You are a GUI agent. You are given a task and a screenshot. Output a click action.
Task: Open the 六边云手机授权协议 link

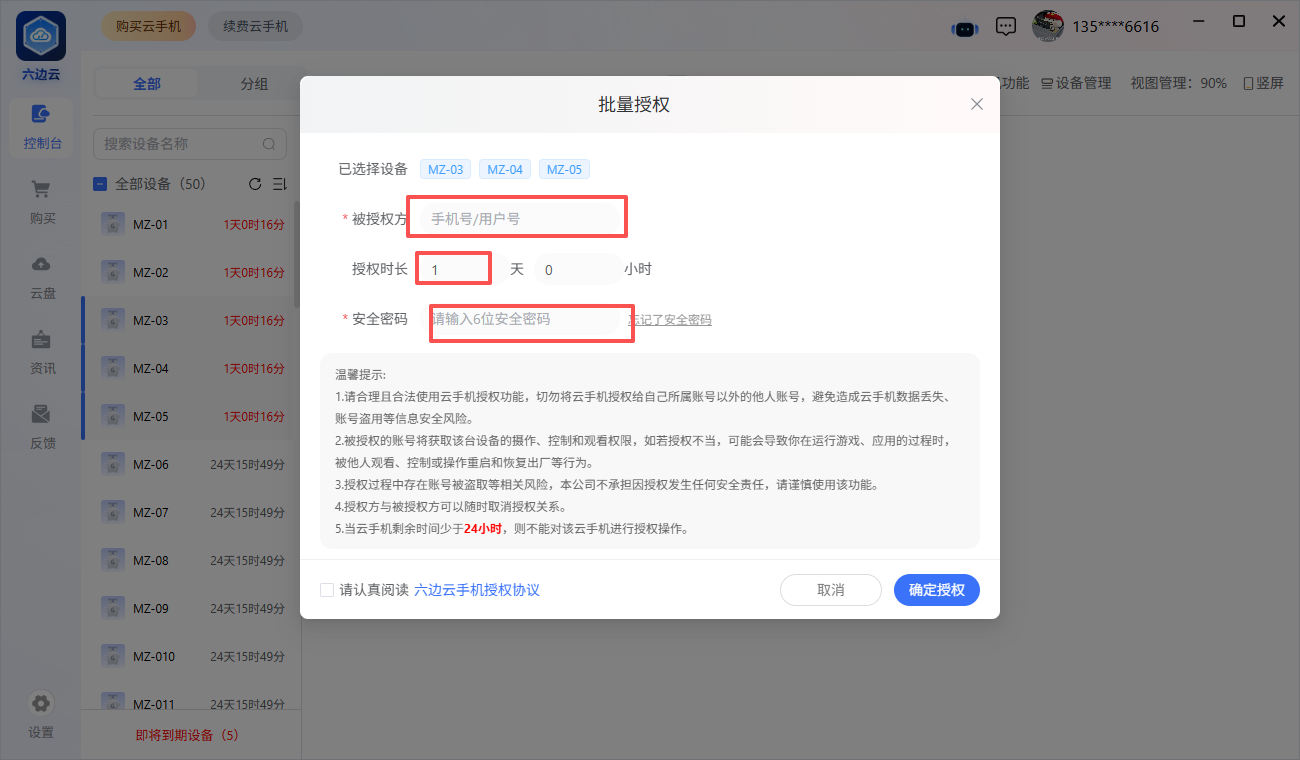coord(477,590)
